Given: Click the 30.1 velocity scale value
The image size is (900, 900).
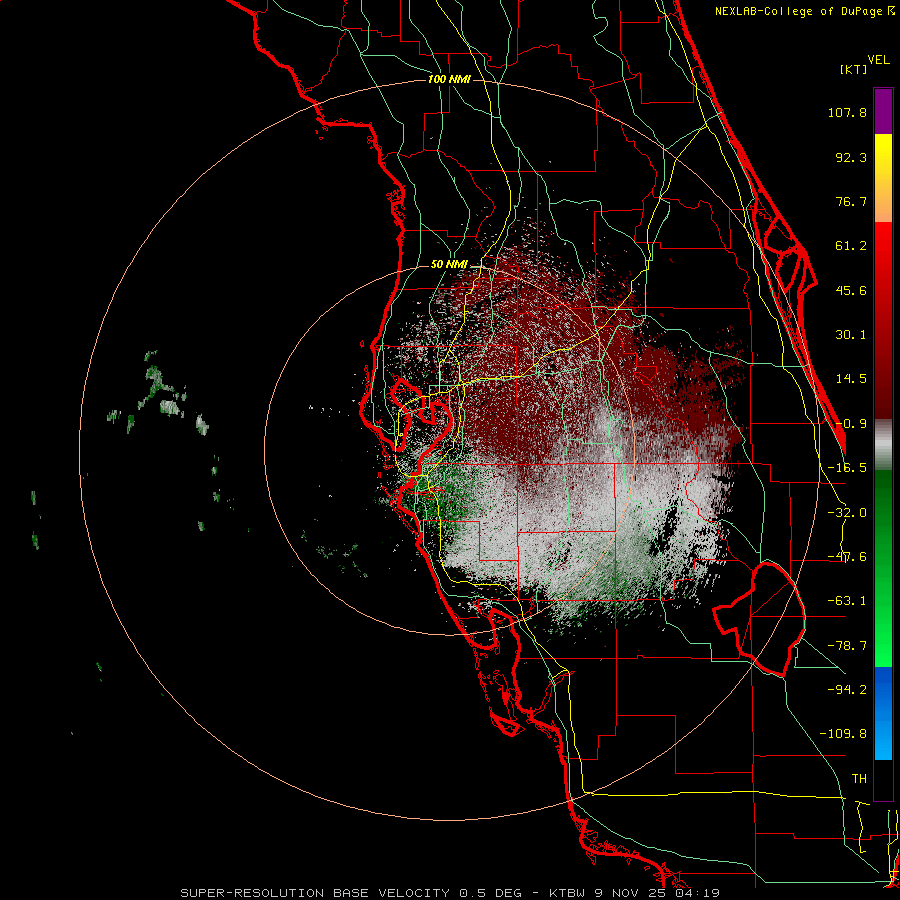Looking at the screenshot, I should (x=851, y=335).
